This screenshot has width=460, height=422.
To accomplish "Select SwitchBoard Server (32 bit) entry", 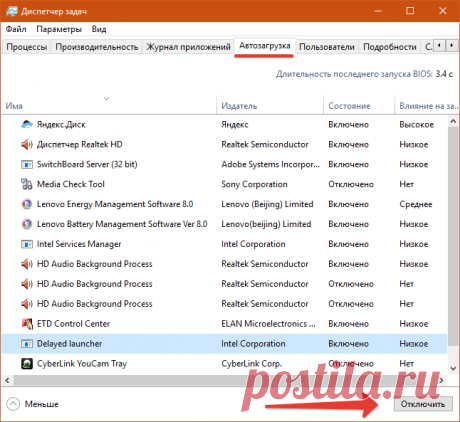I will pos(87,164).
